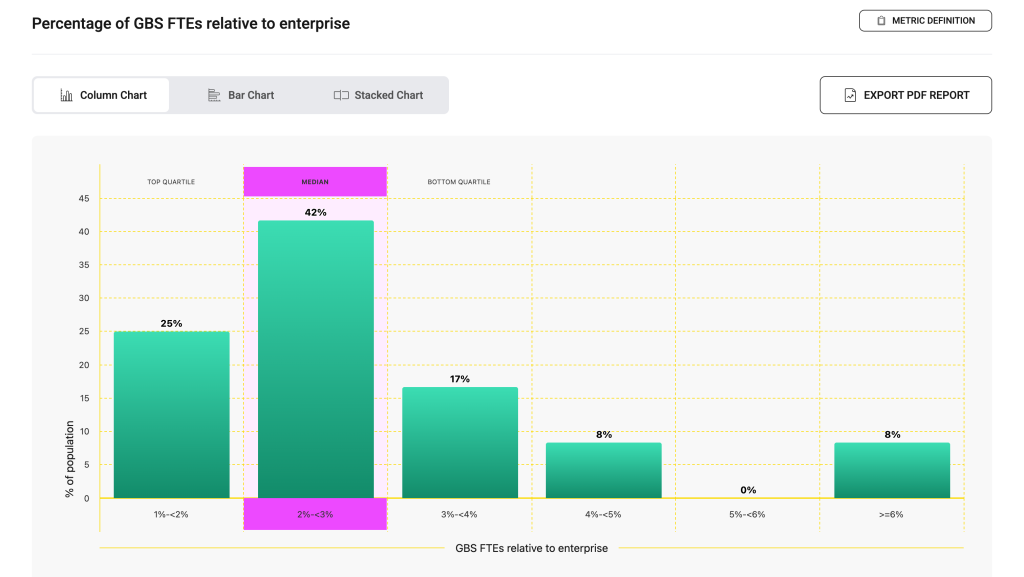Select the Stacked Chart view
The width and height of the screenshot is (1024, 577).
(x=378, y=95)
